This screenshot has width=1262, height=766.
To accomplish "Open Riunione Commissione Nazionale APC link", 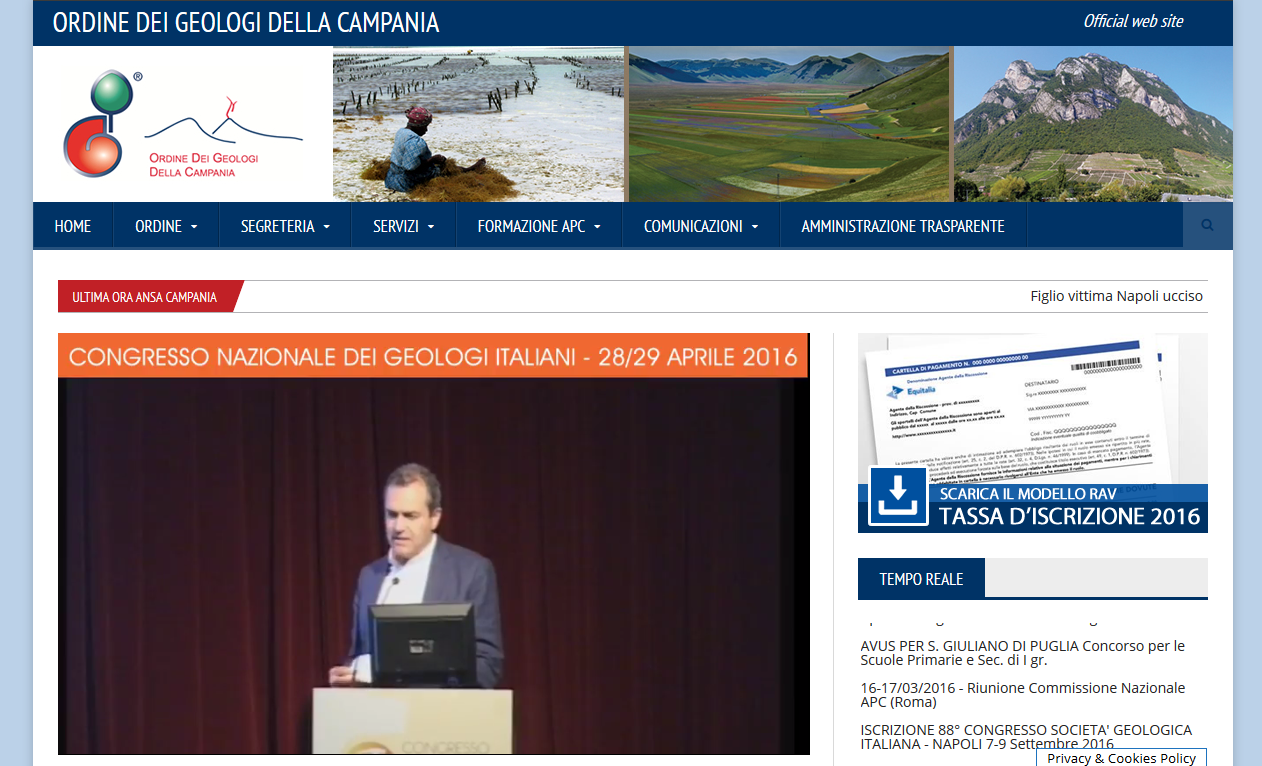I will tap(1022, 695).
